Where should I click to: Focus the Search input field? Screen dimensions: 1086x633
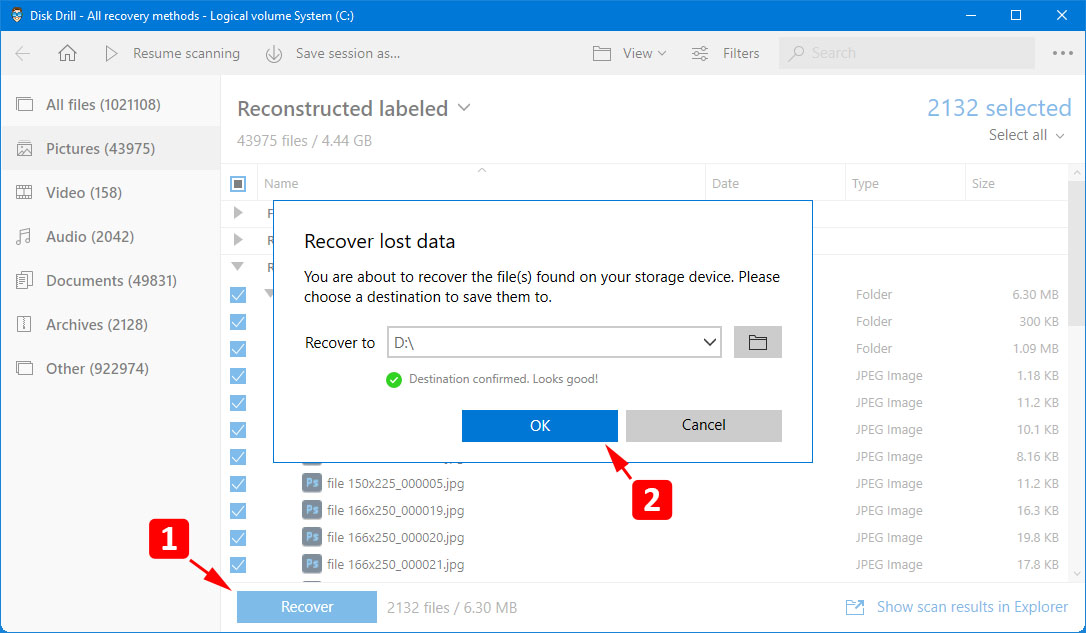[907, 53]
